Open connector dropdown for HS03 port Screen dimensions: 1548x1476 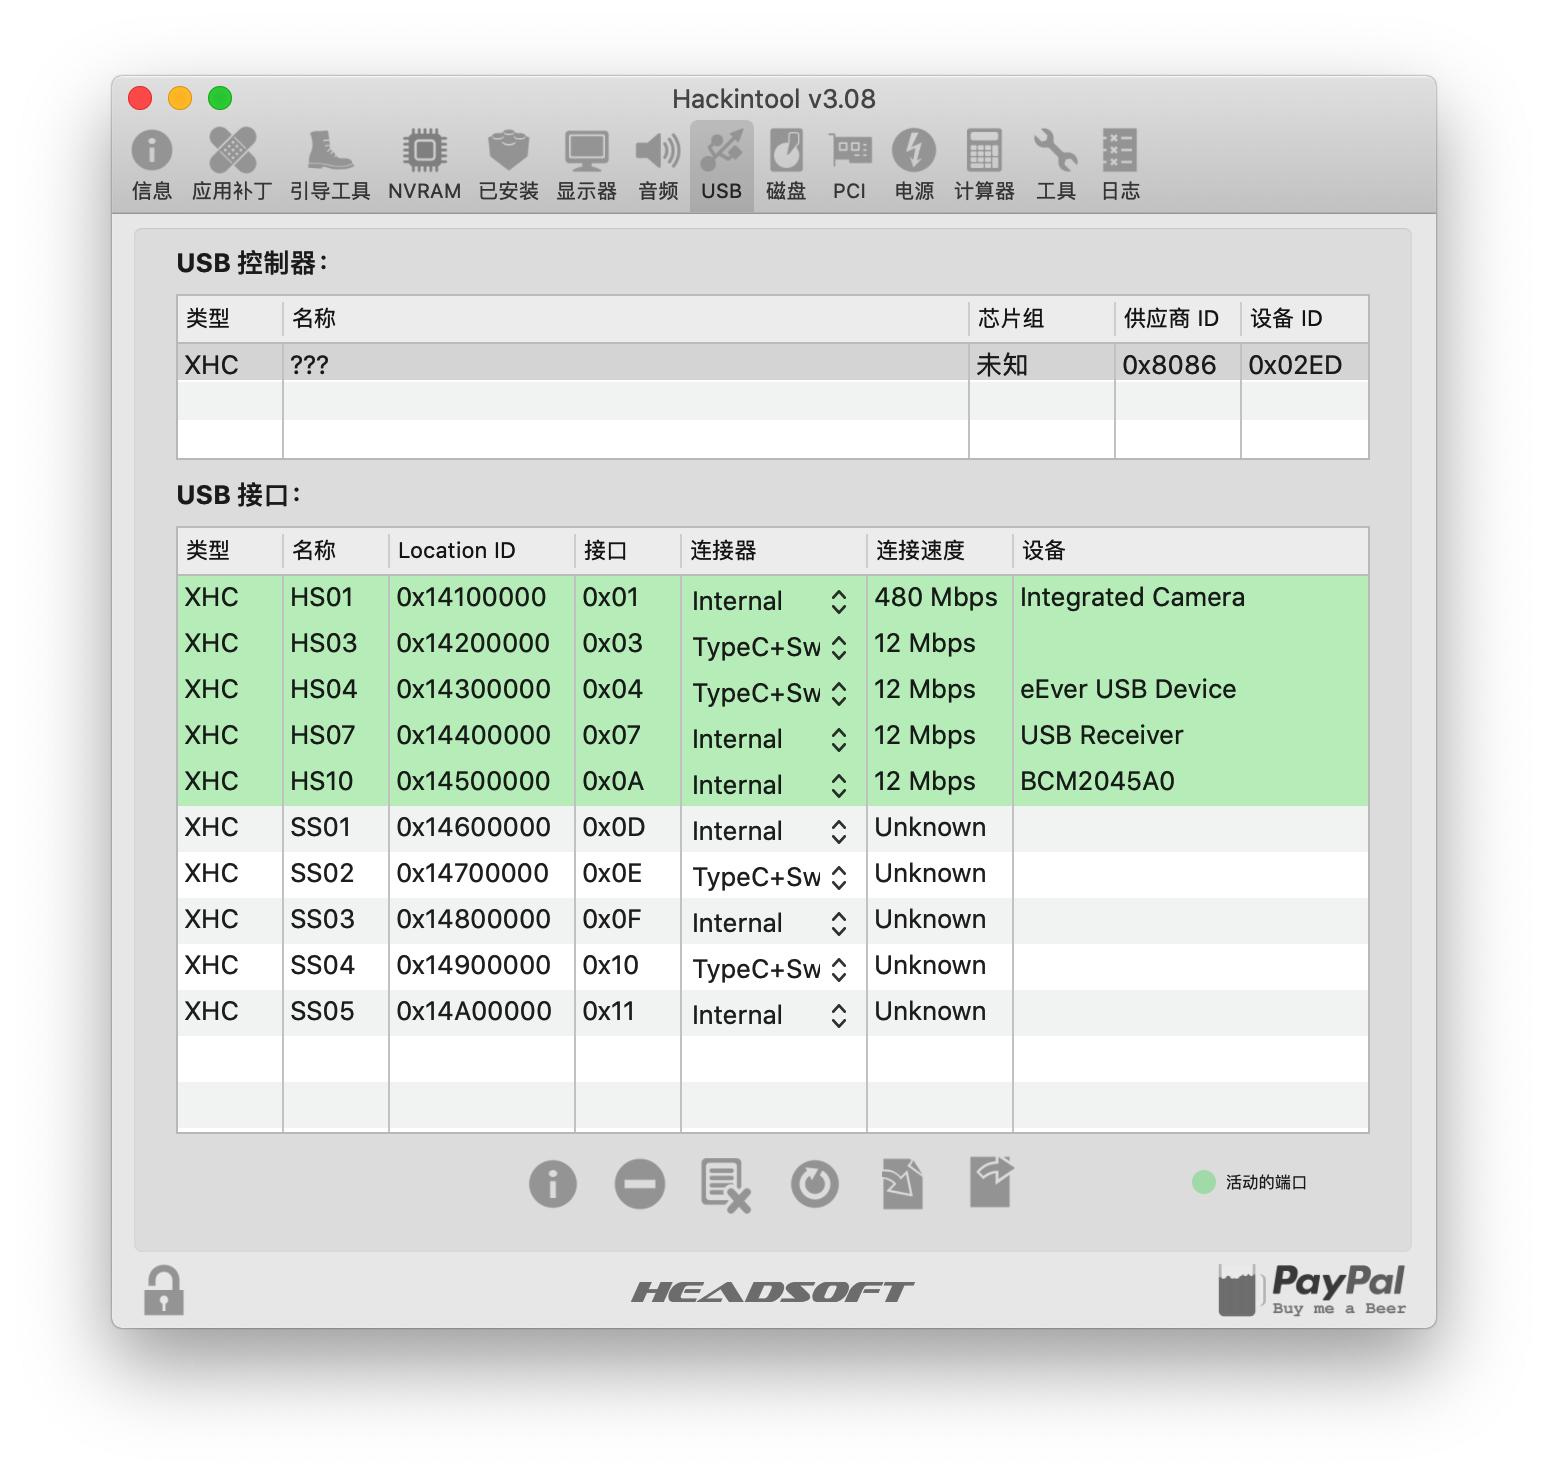tap(838, 647)
